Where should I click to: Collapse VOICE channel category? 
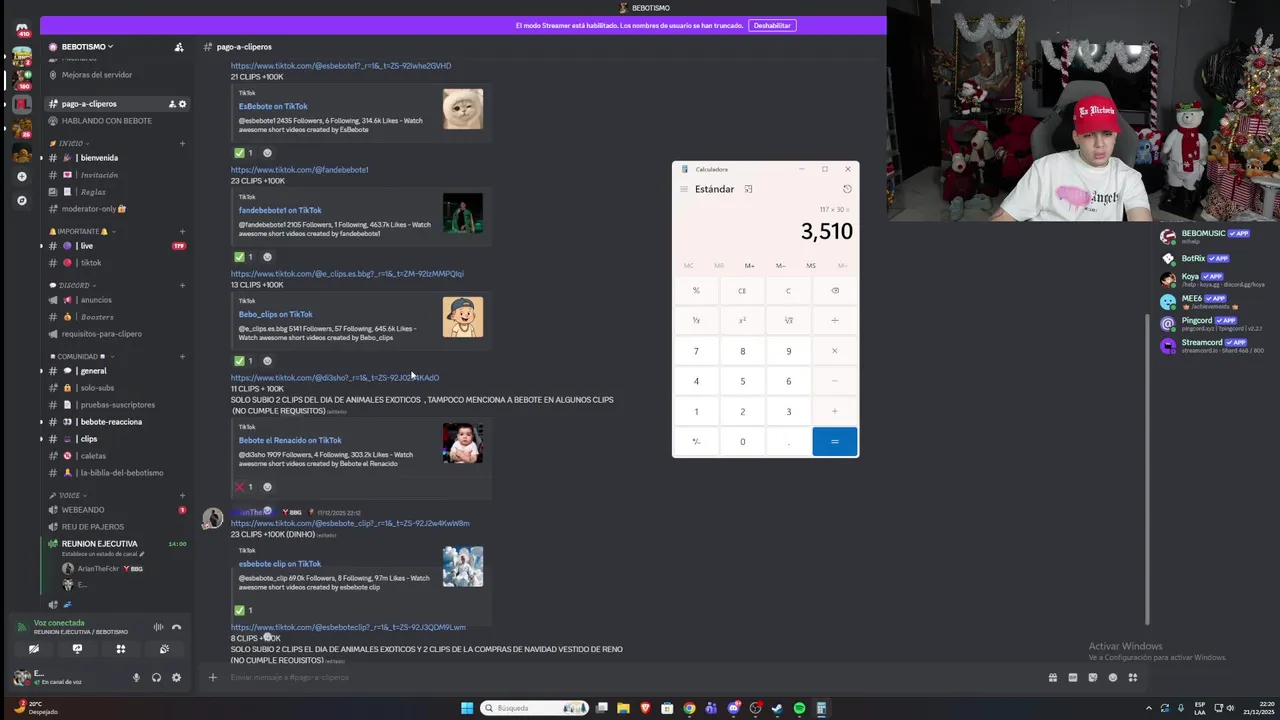coord(66,495)
